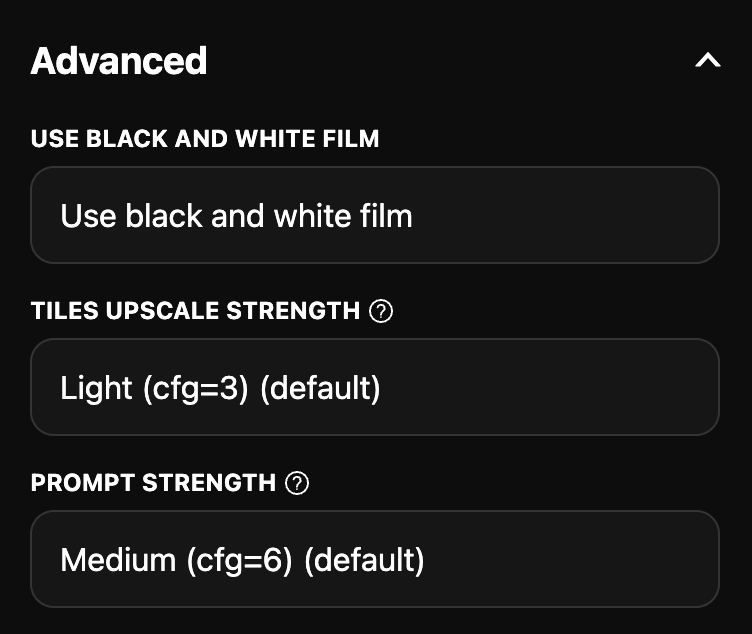The height and width of the screenshot is (634, 752).
Task: Open the Tiles Upscale Strength dropdown
Action: coord(375,387)
